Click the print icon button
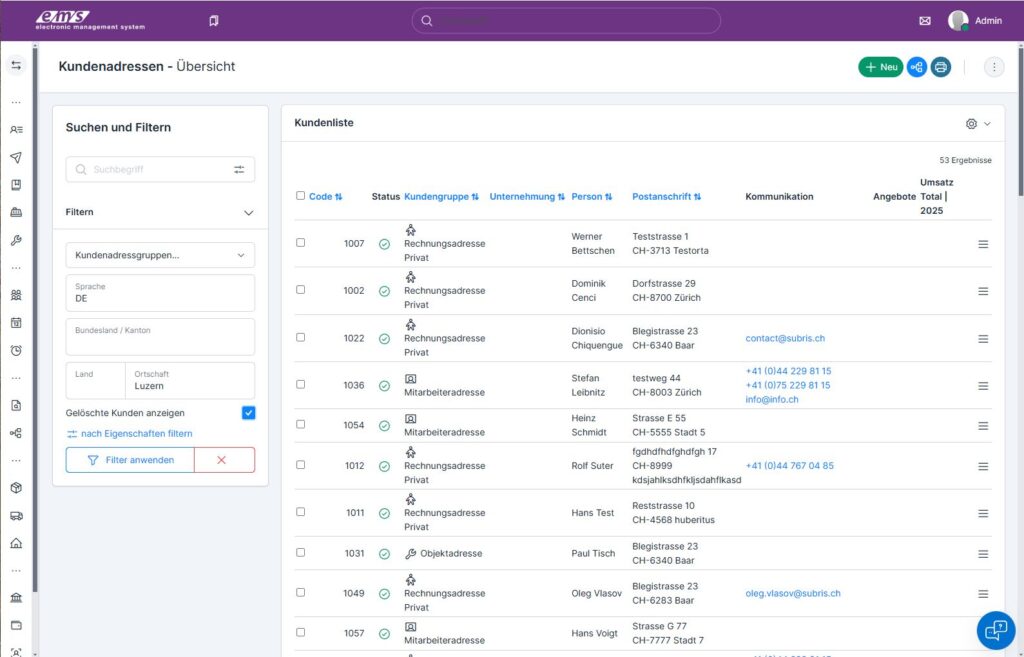Screen dimensions: 1024x657 (x=940, y=67)
